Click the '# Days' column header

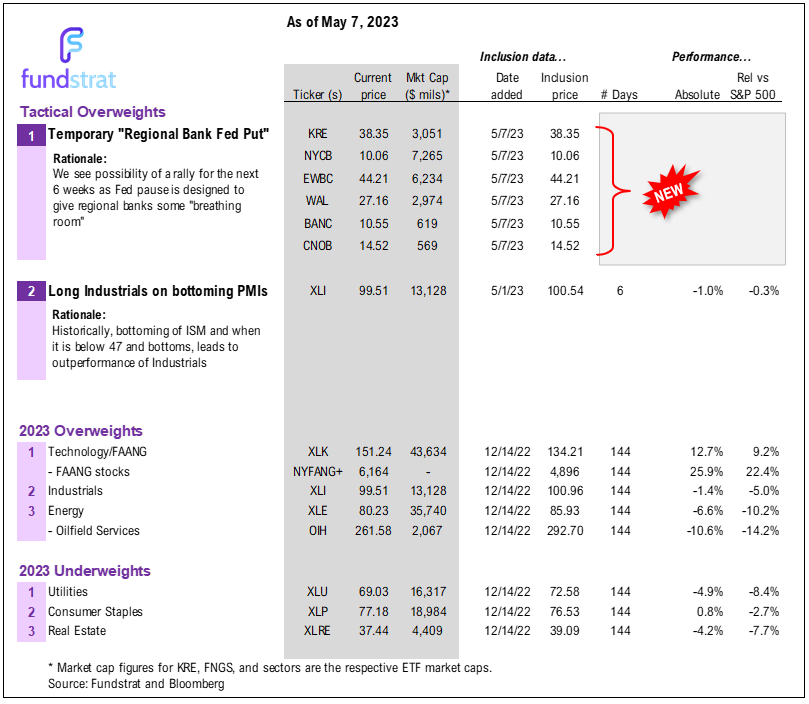[620, 95]
